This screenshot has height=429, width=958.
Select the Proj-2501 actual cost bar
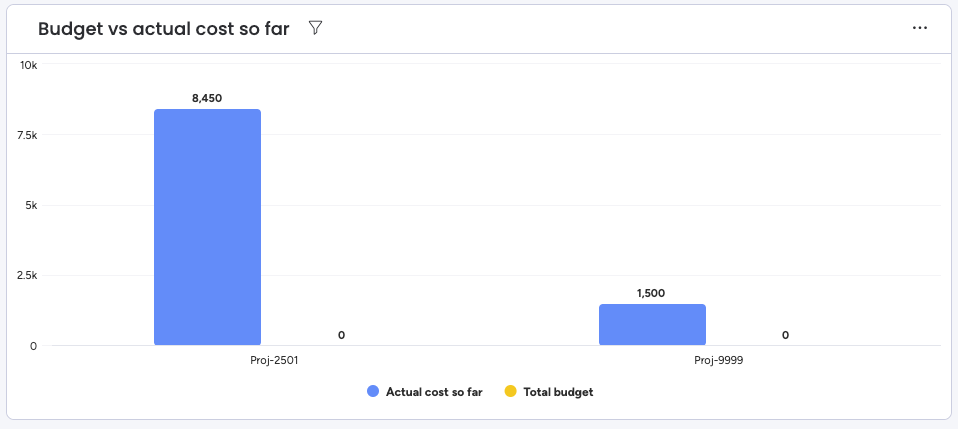click(x=207, y=227)
